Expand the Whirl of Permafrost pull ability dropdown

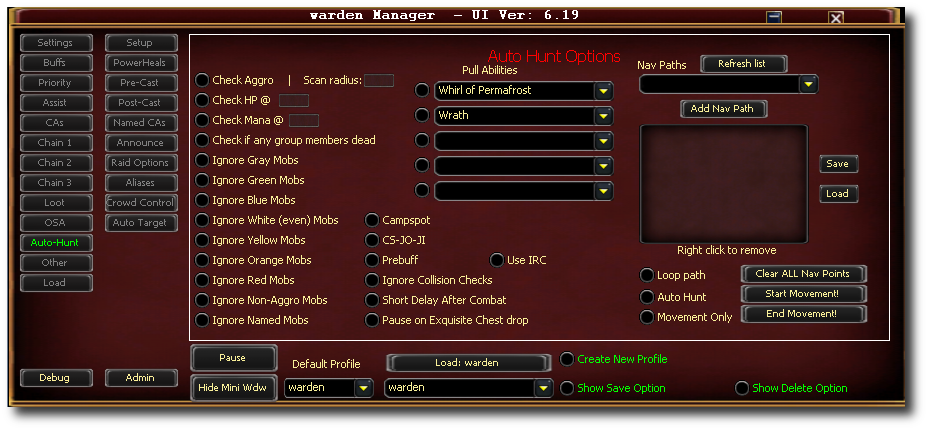tap(602, 91)
